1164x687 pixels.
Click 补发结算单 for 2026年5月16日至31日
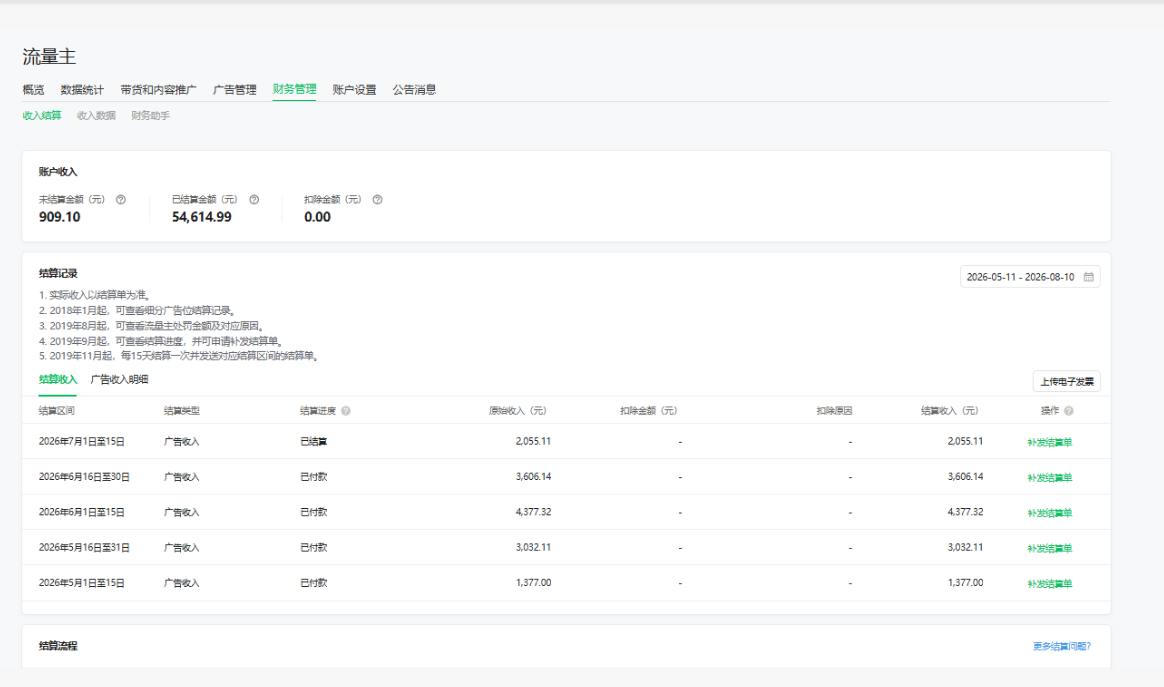pyautogui.click(x=1050, y=549)
